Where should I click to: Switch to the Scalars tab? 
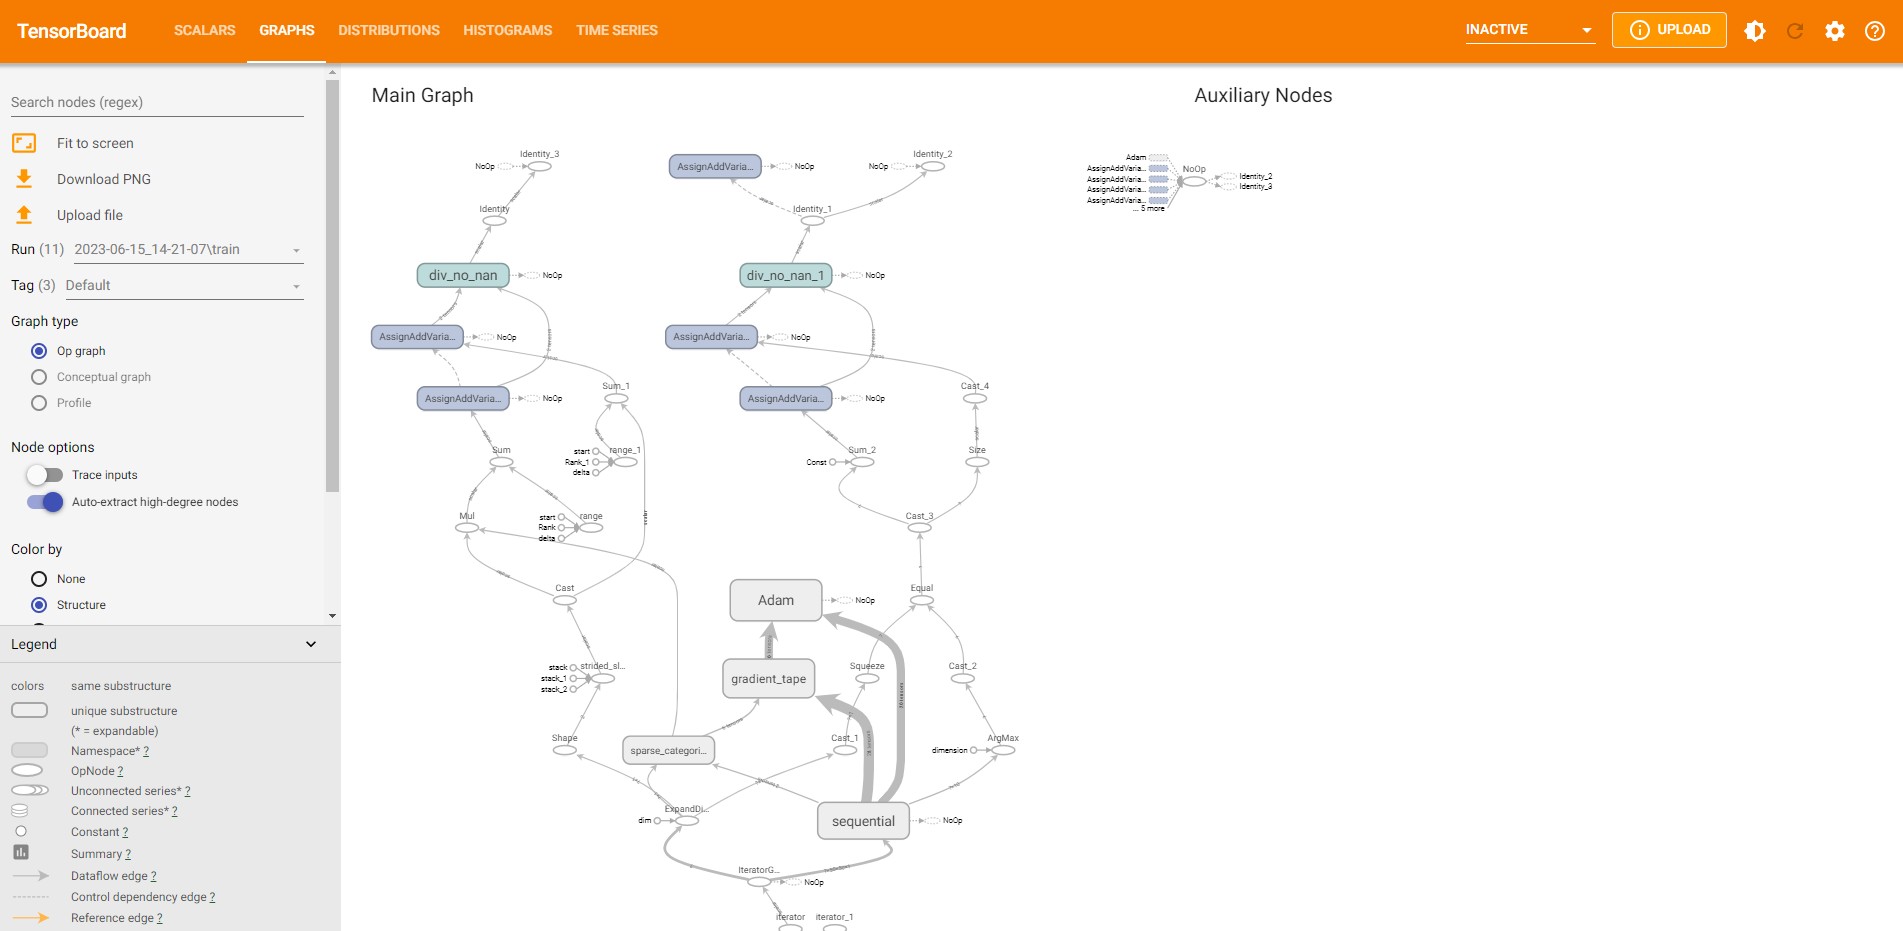coord(204,31)
